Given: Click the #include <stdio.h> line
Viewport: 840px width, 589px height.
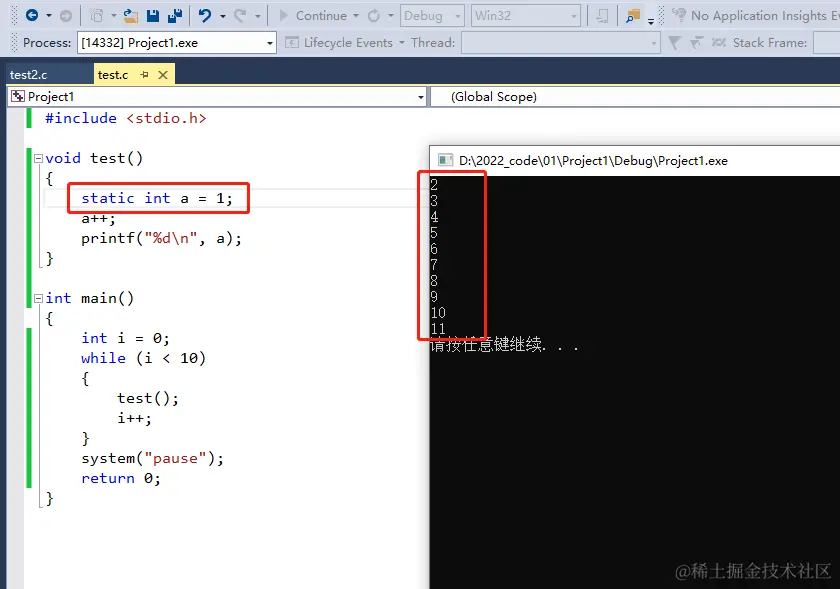Looking at the screenshot, I should (126, 118).
